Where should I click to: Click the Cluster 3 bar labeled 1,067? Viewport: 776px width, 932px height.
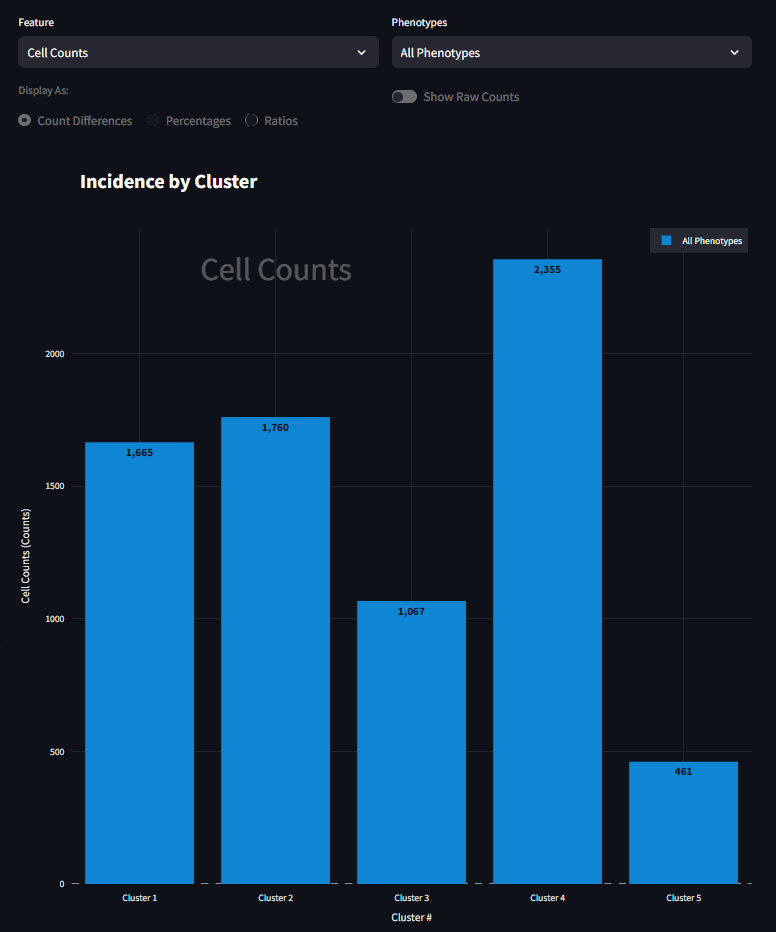[x=411, y=742]
